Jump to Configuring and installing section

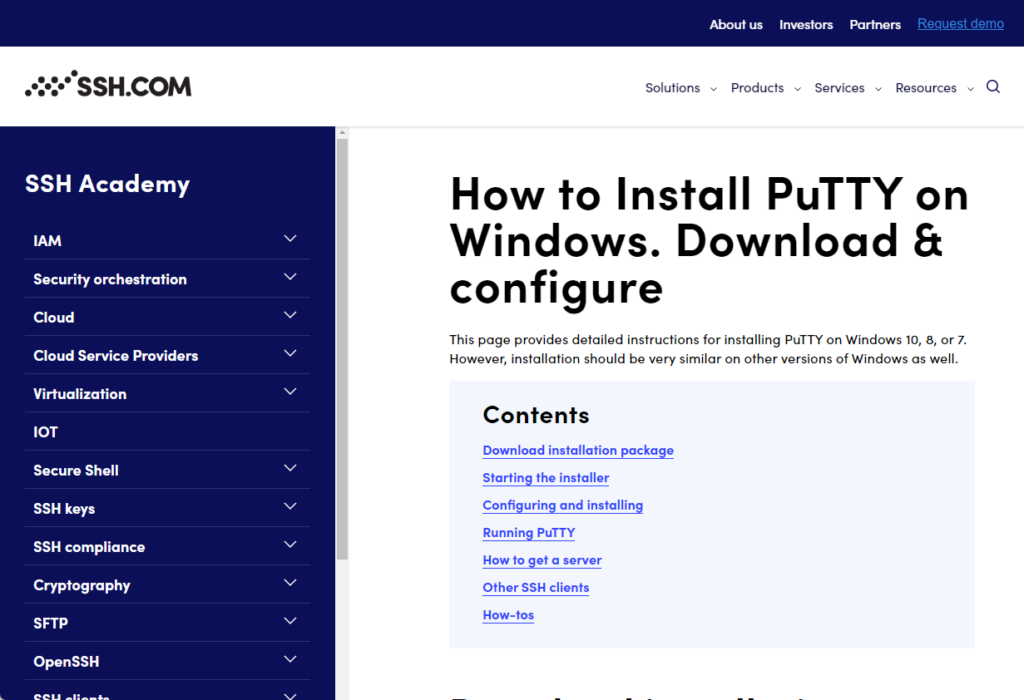tap(562, 505)
